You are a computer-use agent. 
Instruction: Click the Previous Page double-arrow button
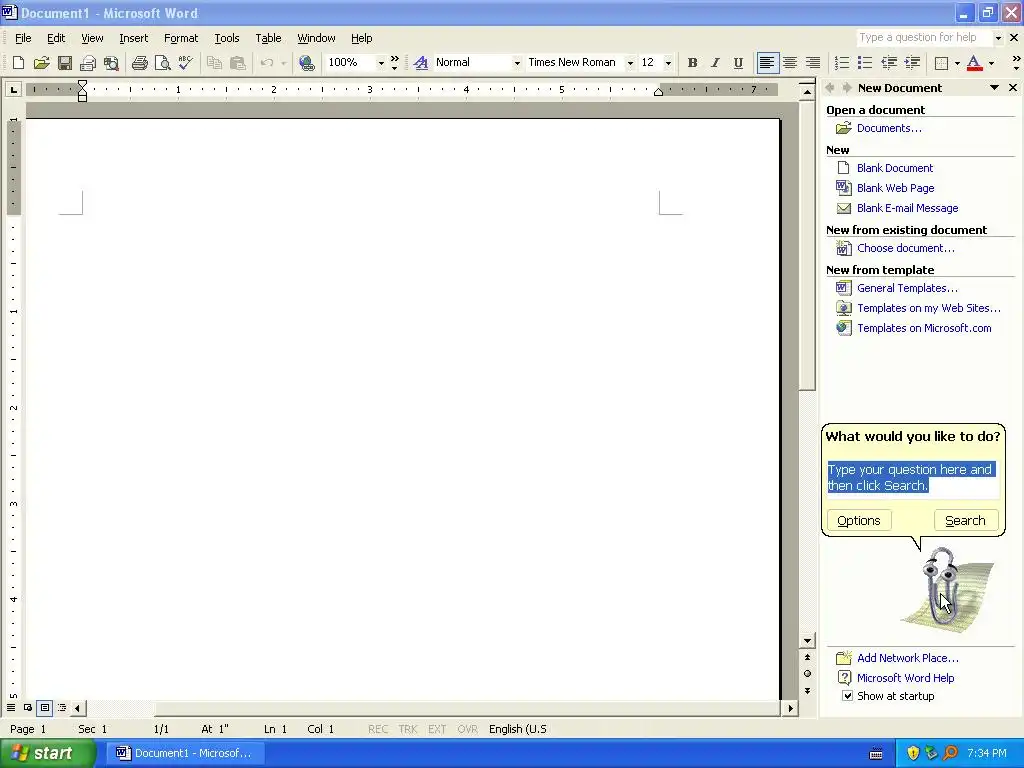coord(807,657)
